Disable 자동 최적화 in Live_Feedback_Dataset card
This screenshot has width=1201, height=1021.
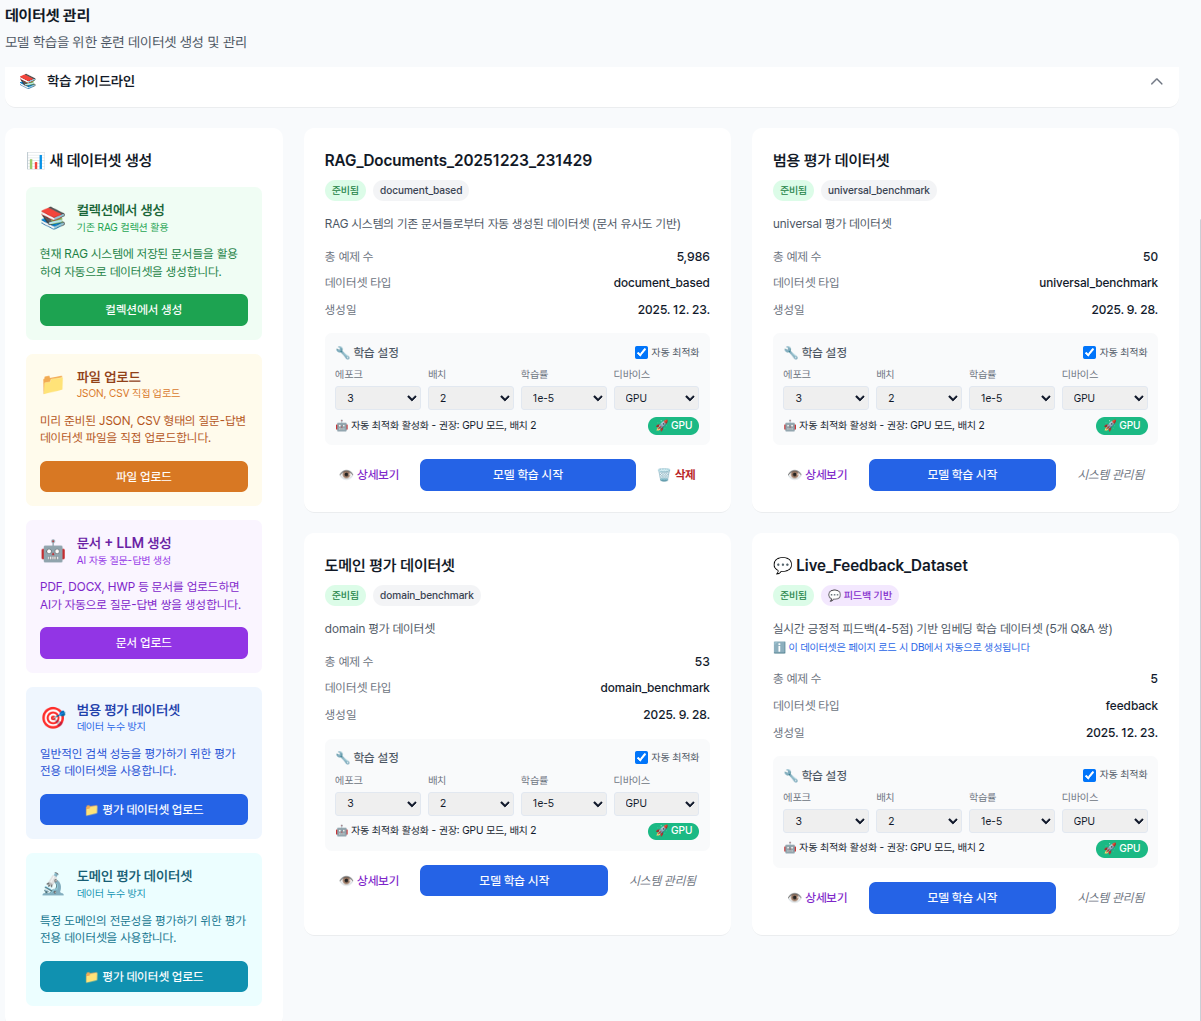[x=1089, y=775]
